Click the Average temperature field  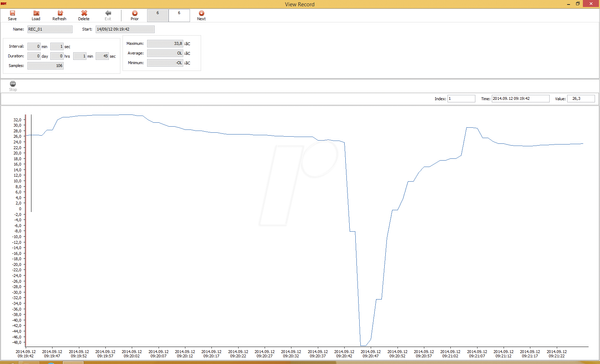coord(165,53)
